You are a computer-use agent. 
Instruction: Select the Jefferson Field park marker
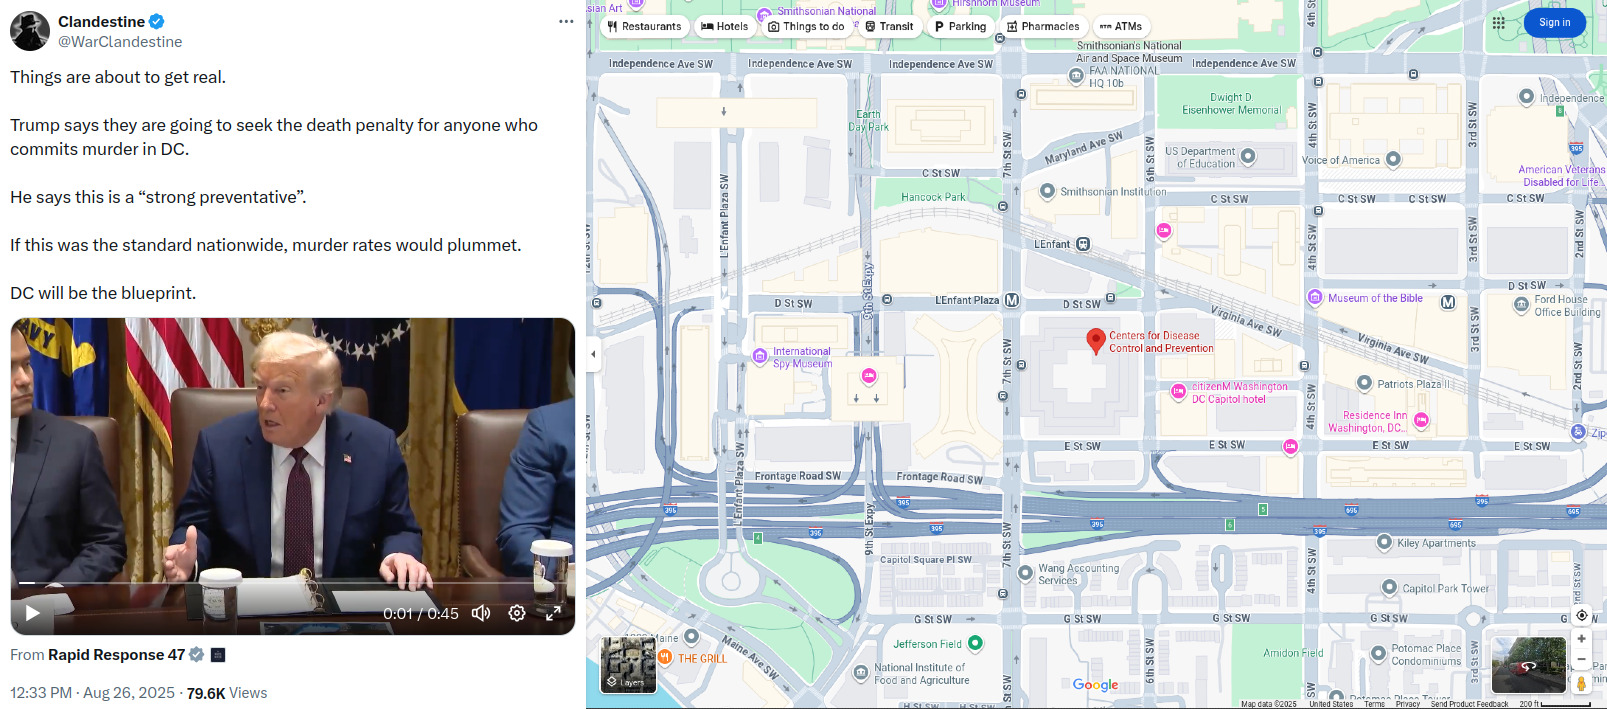pyautogui.click(x=975, y=643)
